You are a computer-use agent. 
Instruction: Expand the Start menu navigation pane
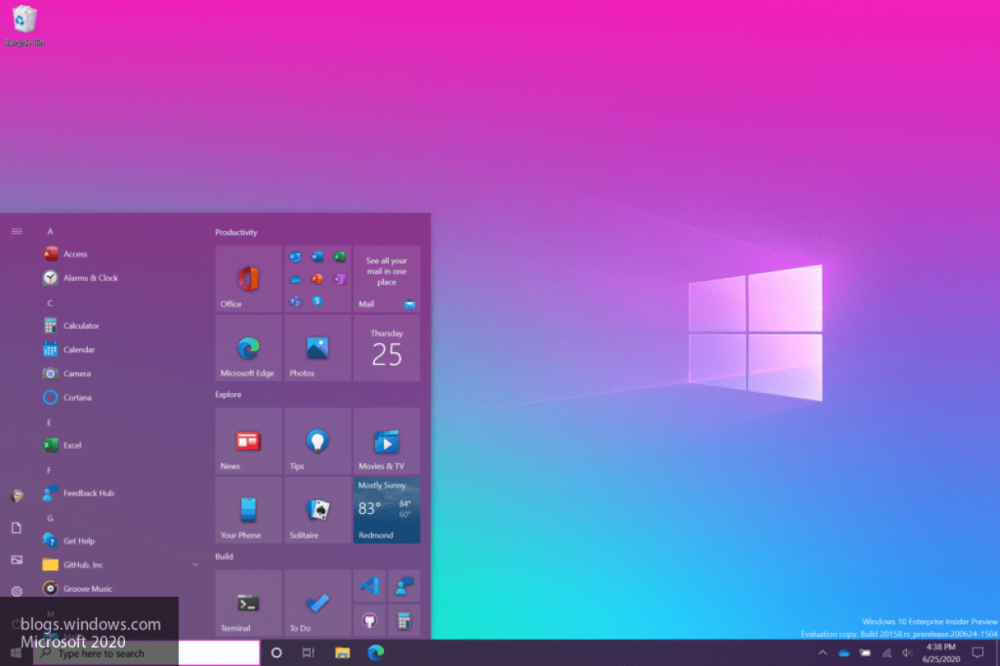(15, 230)
